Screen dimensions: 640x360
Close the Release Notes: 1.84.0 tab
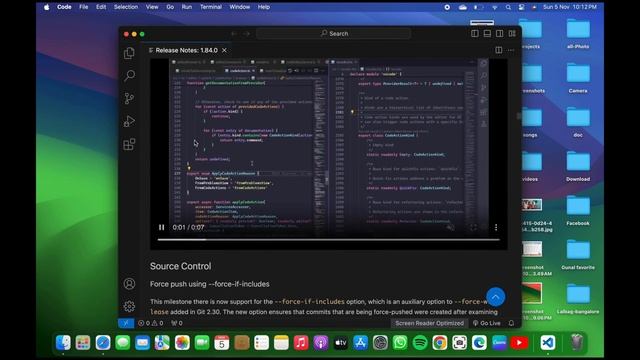tap(224, 50)
